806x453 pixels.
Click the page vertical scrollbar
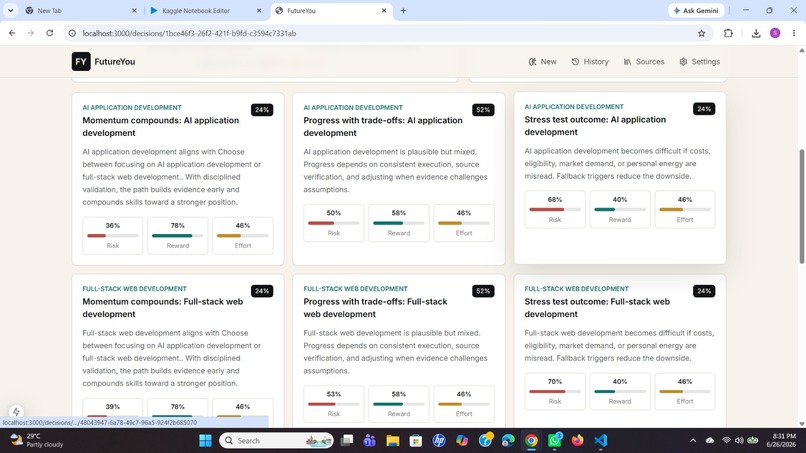[x=801, y=206]
